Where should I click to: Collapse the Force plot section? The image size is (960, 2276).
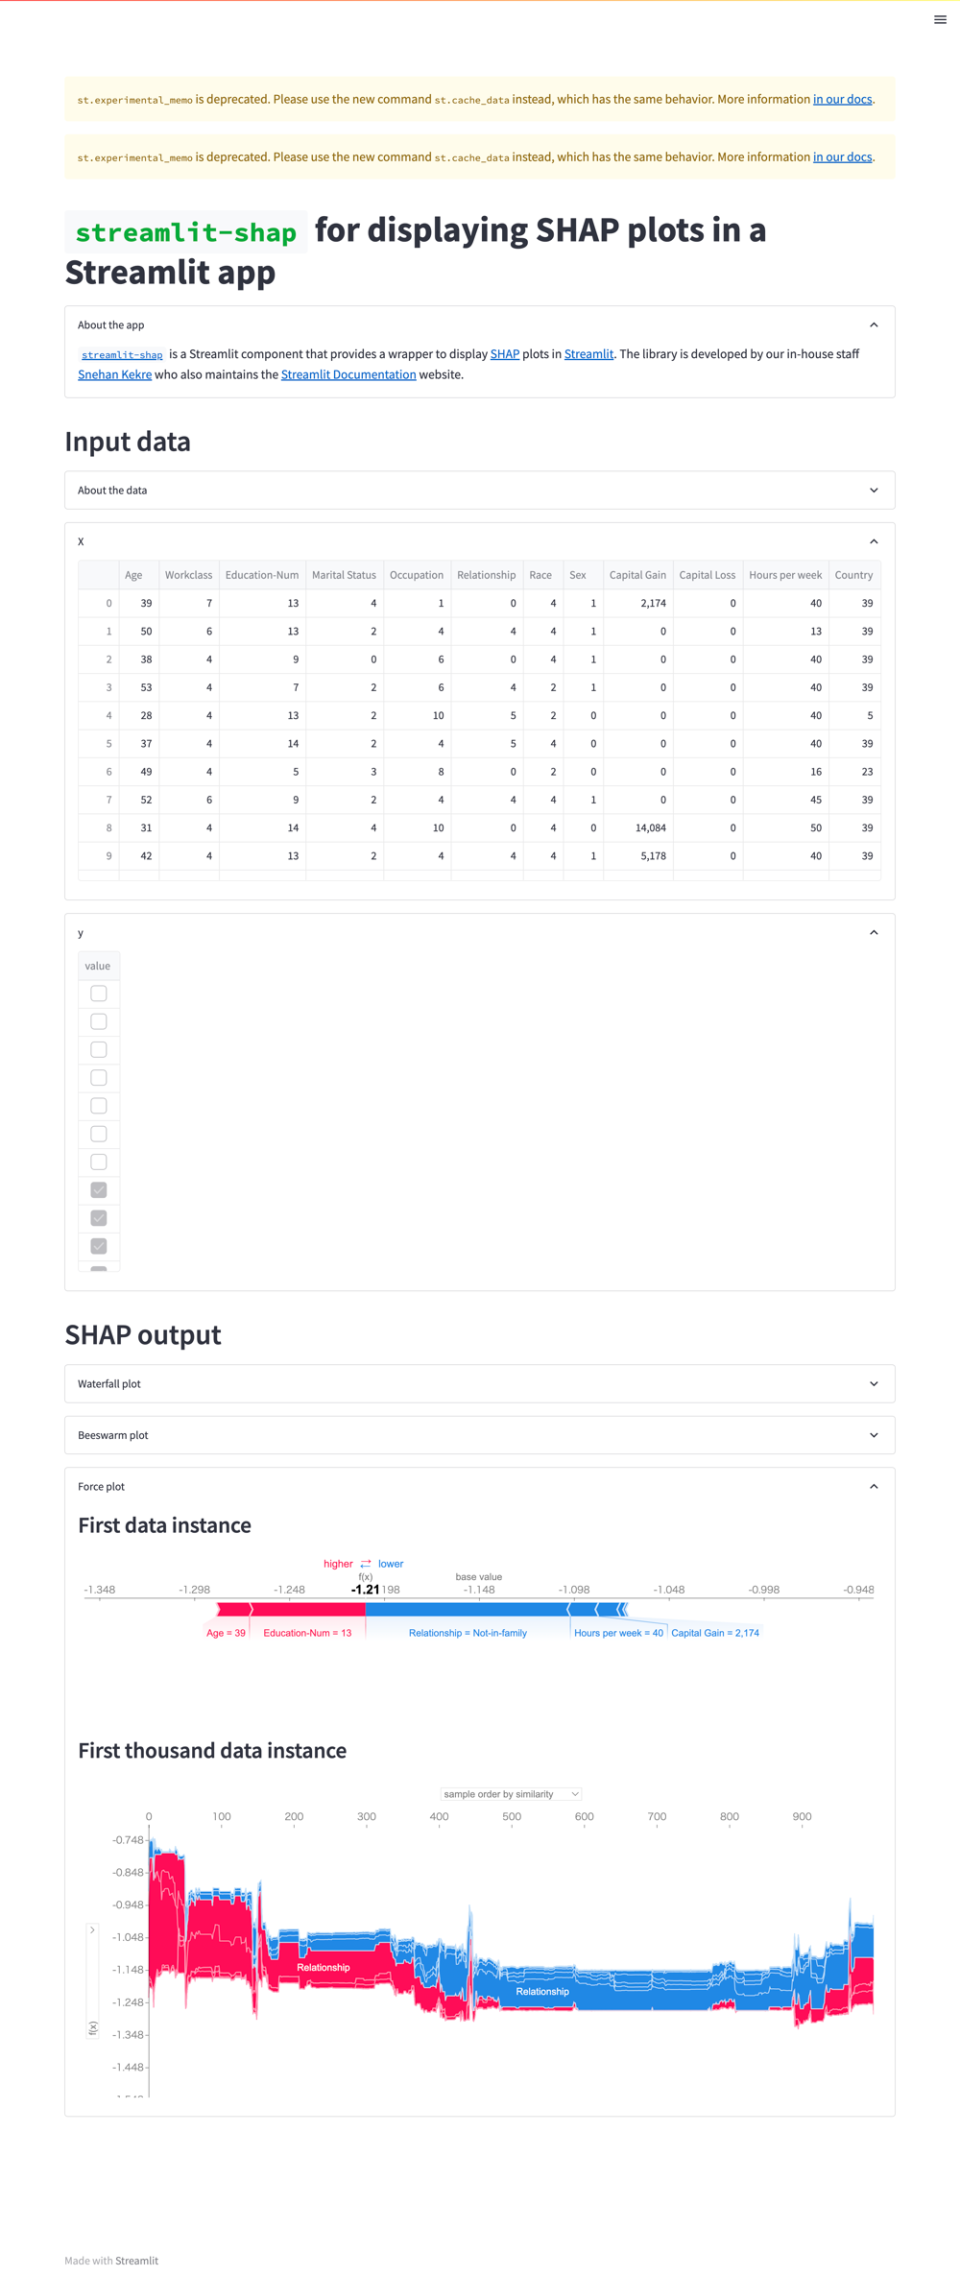click(873, 1487)
